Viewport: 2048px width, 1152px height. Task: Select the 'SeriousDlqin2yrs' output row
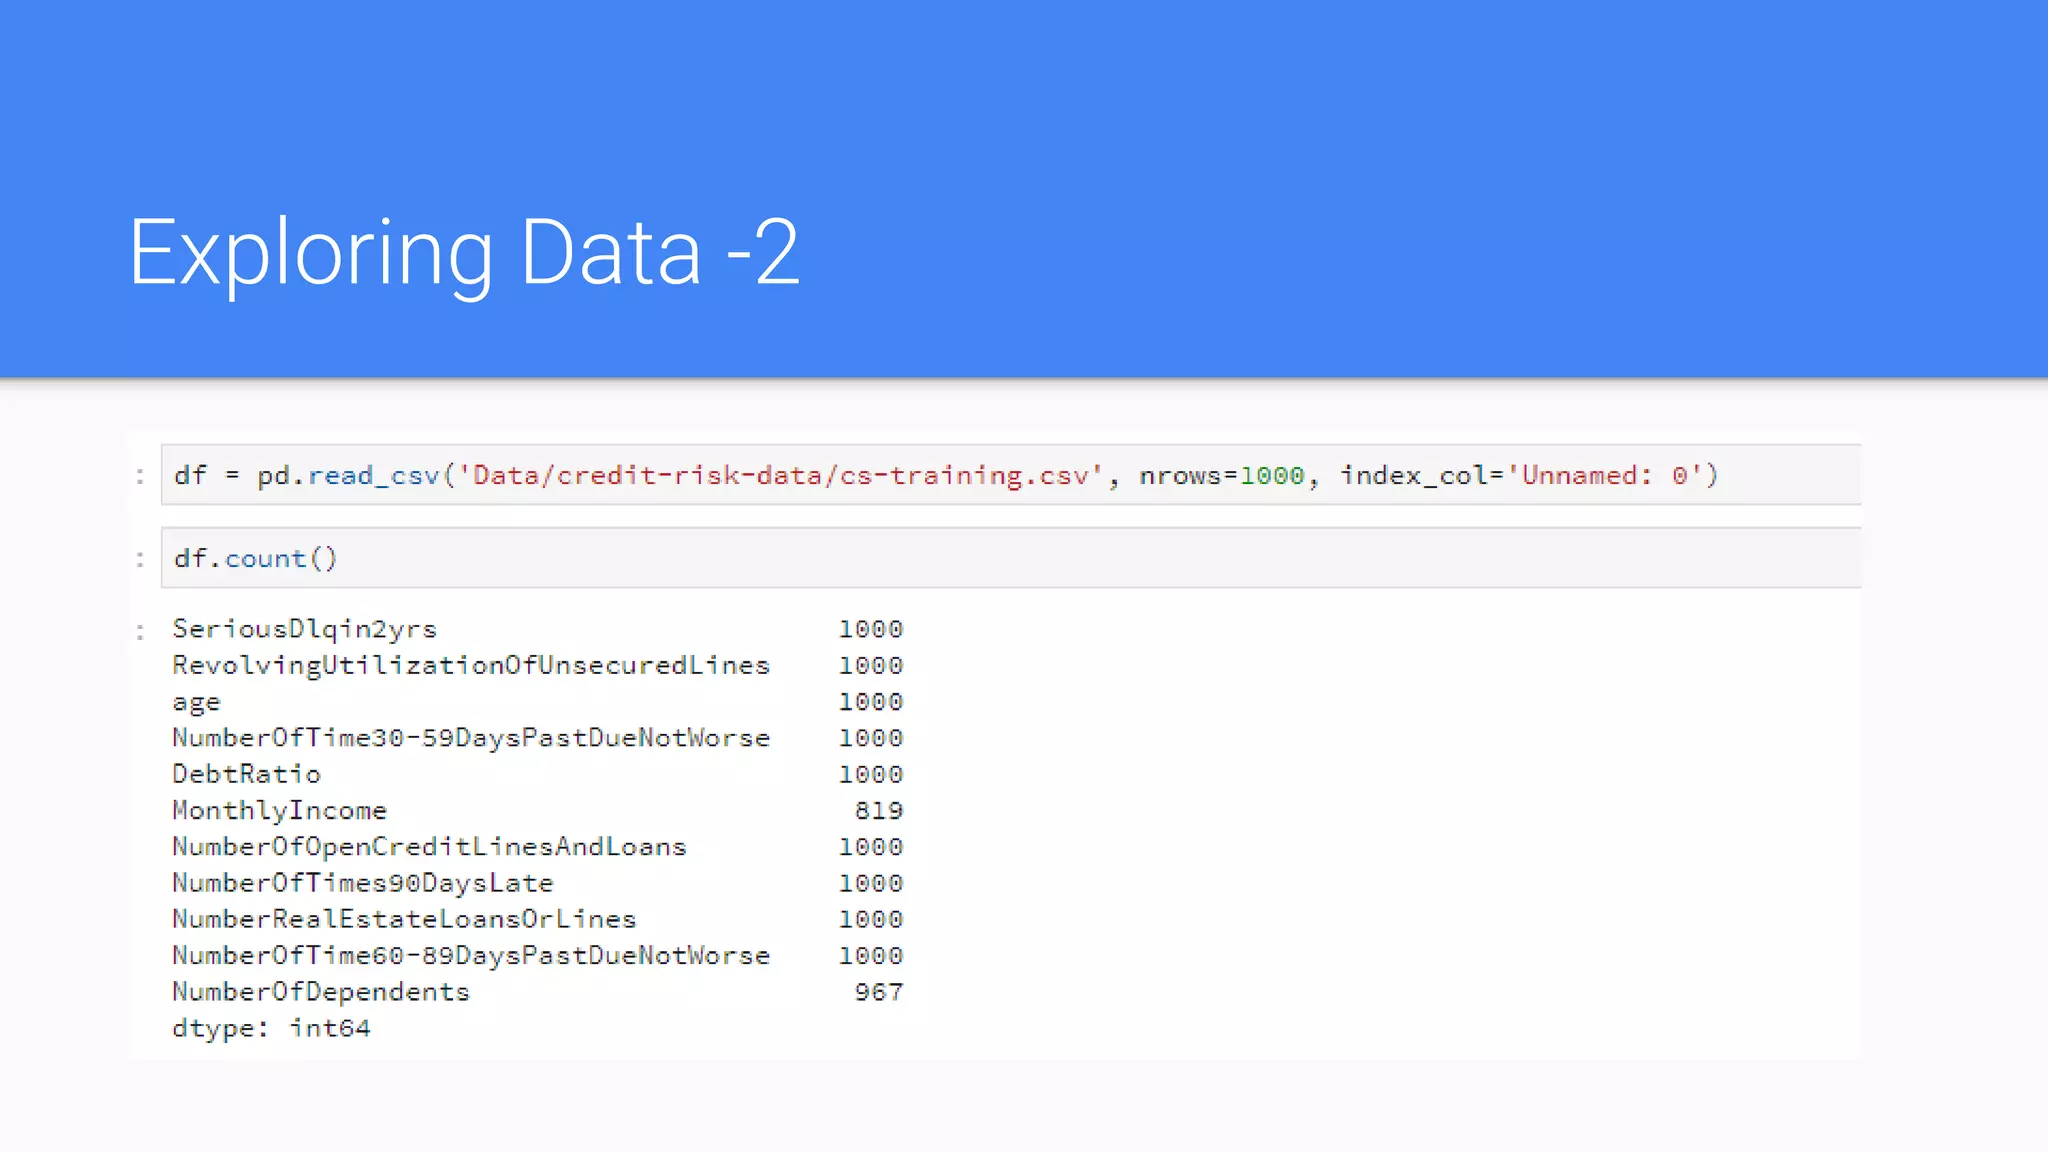point(538,629)
